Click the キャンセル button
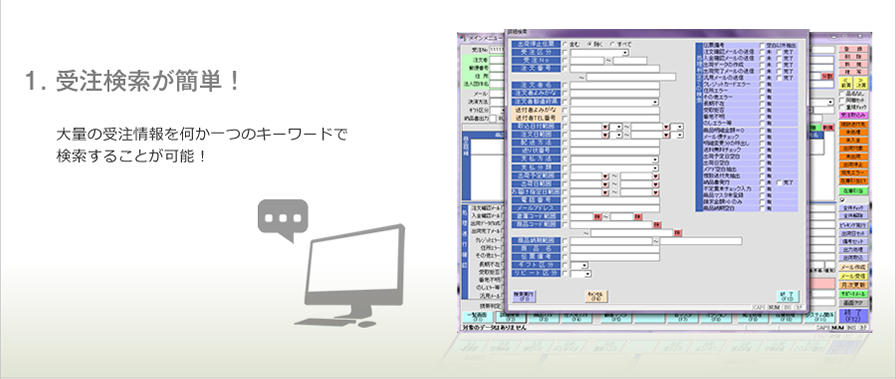The image size is (896, 379). [596, 296]
